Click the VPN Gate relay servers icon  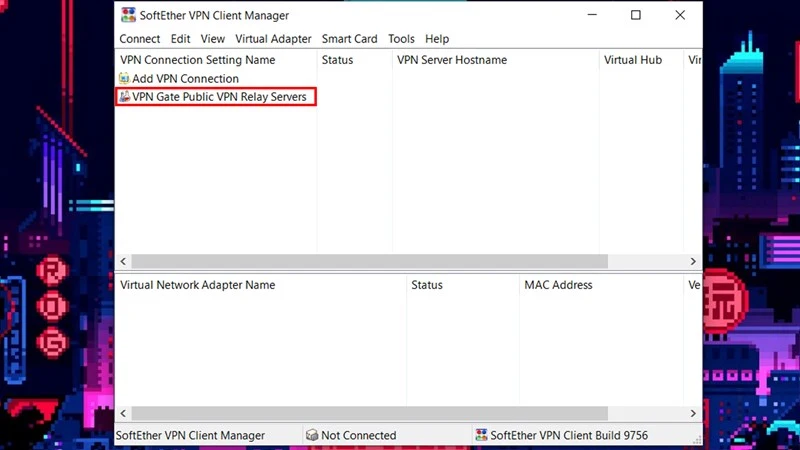(124, 97)
